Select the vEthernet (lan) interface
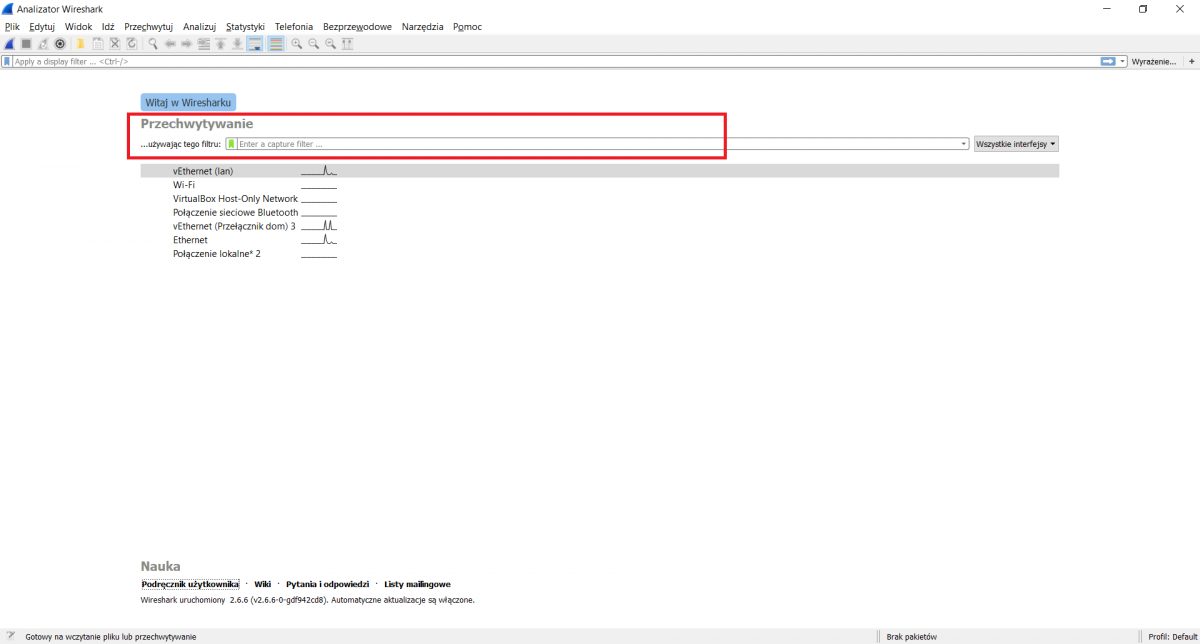Viewport: 1200px width, 644px height. [x=600, y=171]
